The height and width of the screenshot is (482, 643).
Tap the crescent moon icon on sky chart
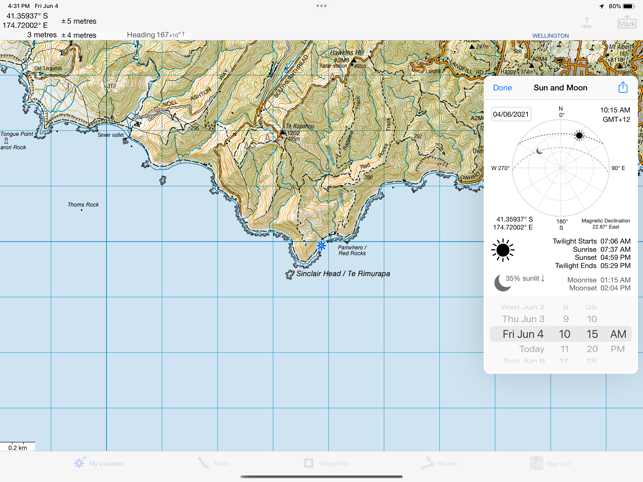540,151
